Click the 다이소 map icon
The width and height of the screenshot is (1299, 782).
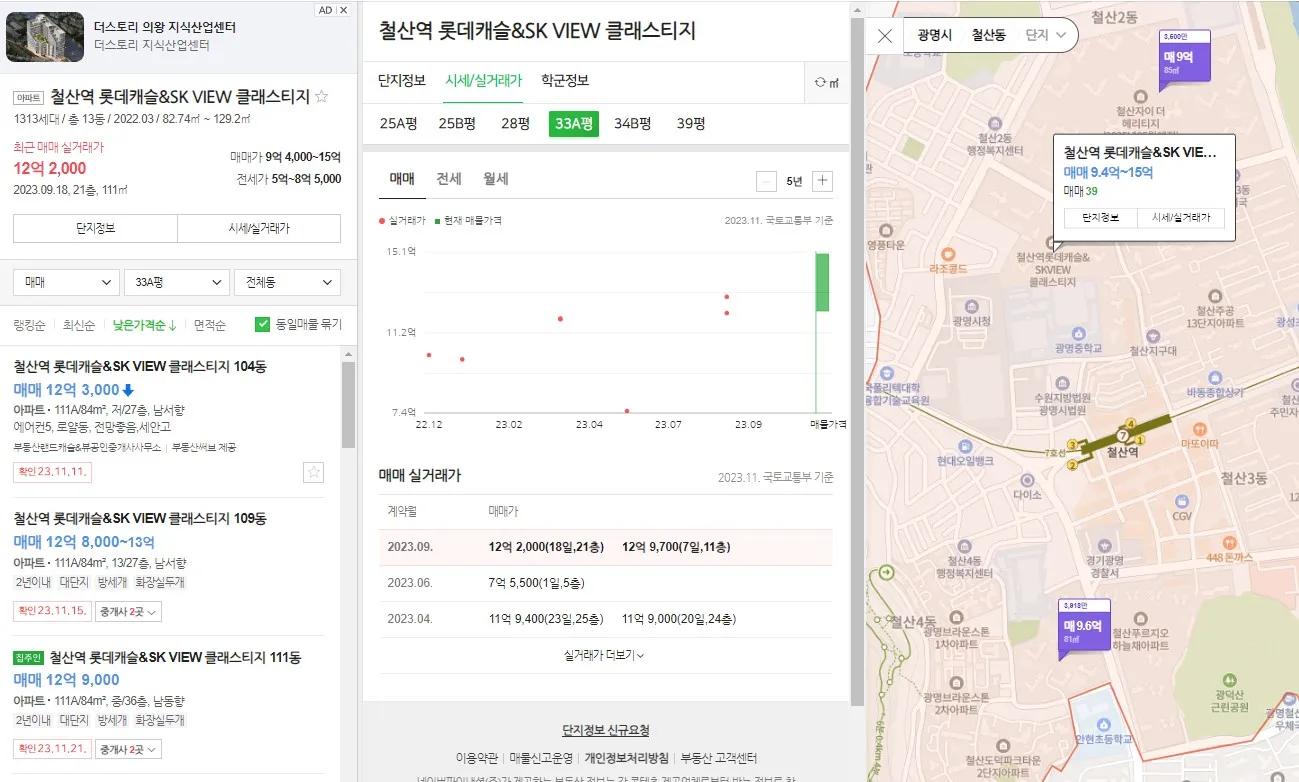1026,479
